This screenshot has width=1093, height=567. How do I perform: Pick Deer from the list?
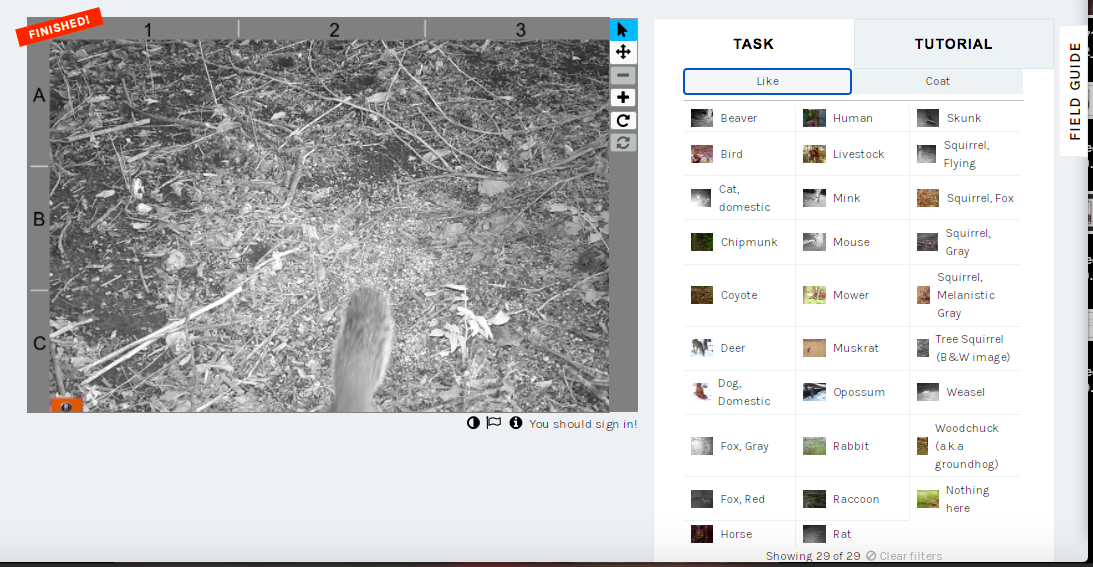pos(739,348)
